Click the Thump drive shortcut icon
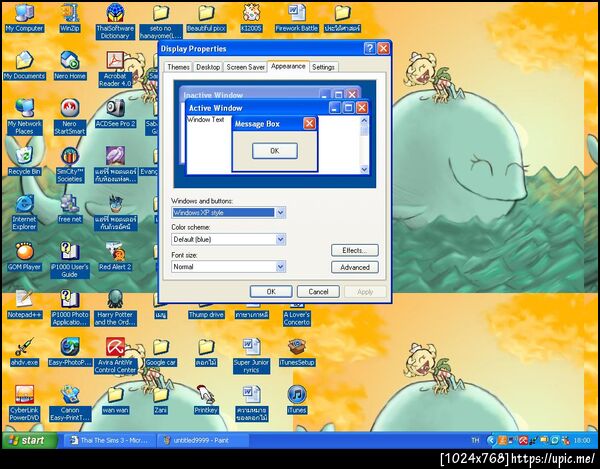Screen dimensions: 600x469 206,312
